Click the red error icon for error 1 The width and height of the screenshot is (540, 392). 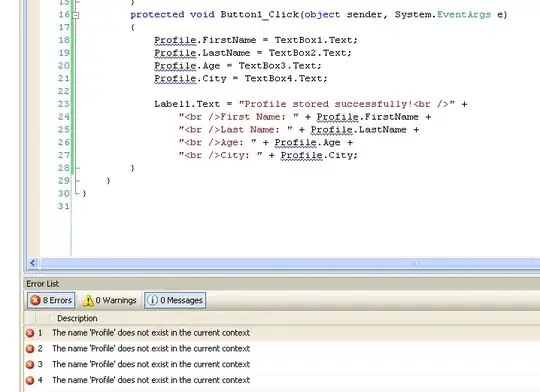click(x=30, y=333)
